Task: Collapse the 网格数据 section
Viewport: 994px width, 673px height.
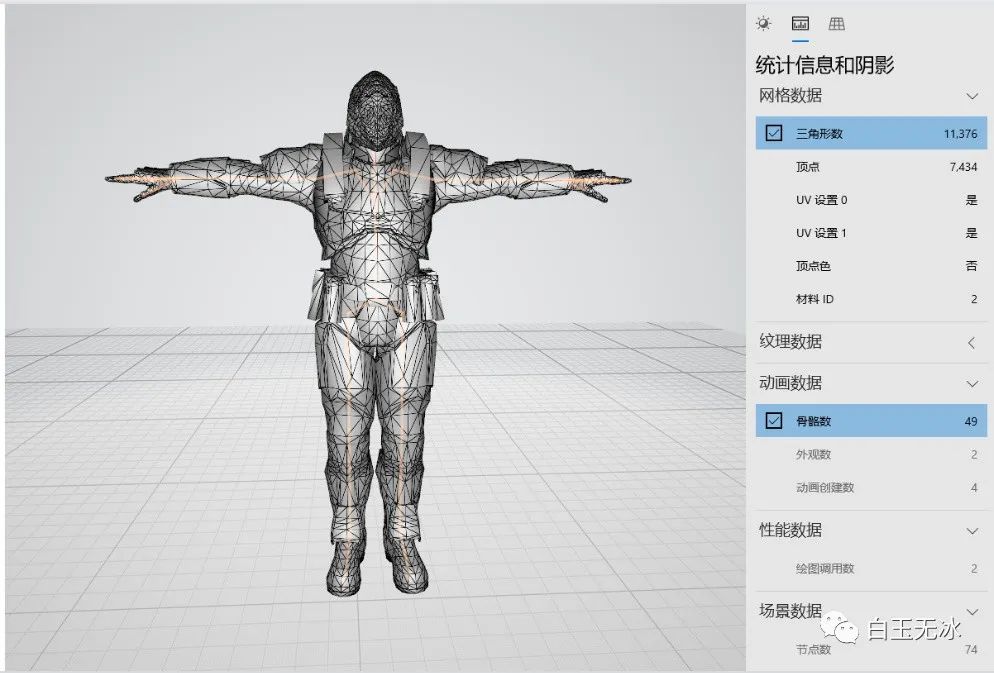Action: [x=972, y=96]
